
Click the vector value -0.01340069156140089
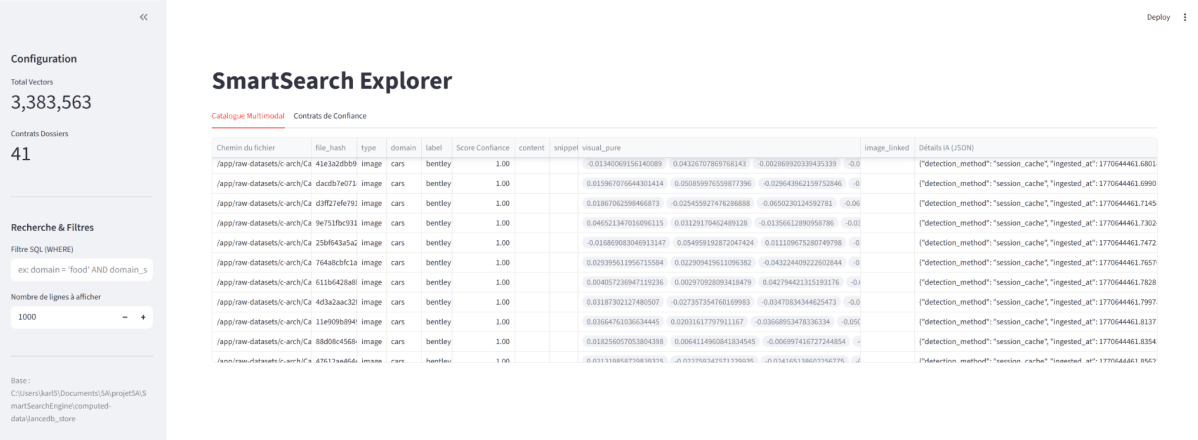pos(624,163)
